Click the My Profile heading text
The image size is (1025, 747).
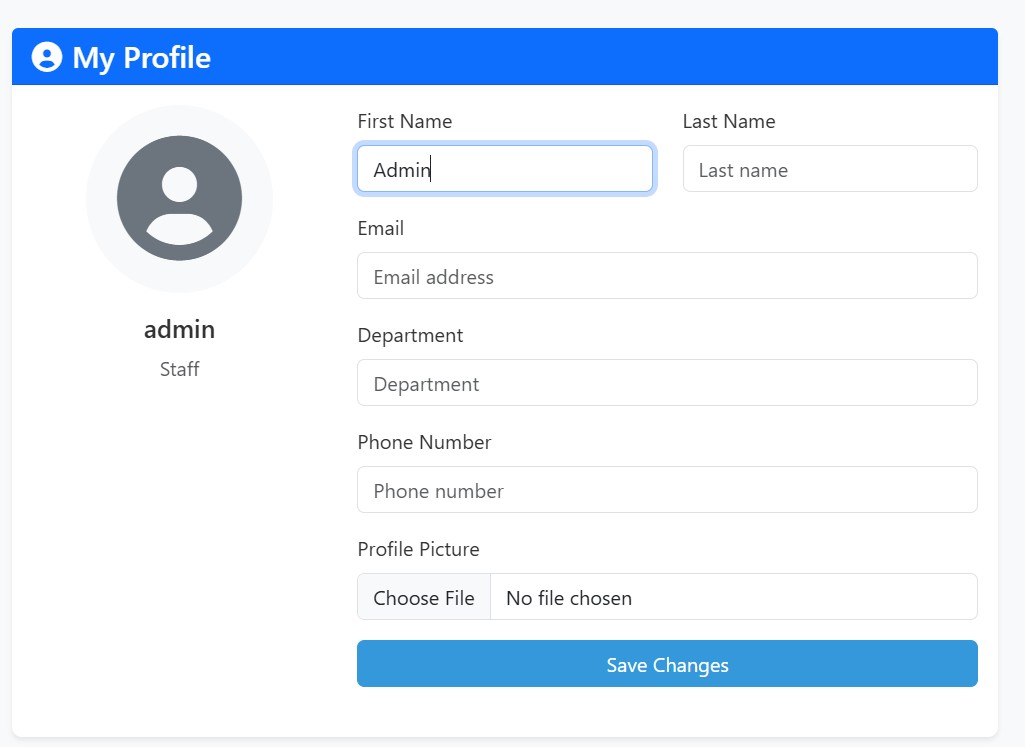coord(141,58)
